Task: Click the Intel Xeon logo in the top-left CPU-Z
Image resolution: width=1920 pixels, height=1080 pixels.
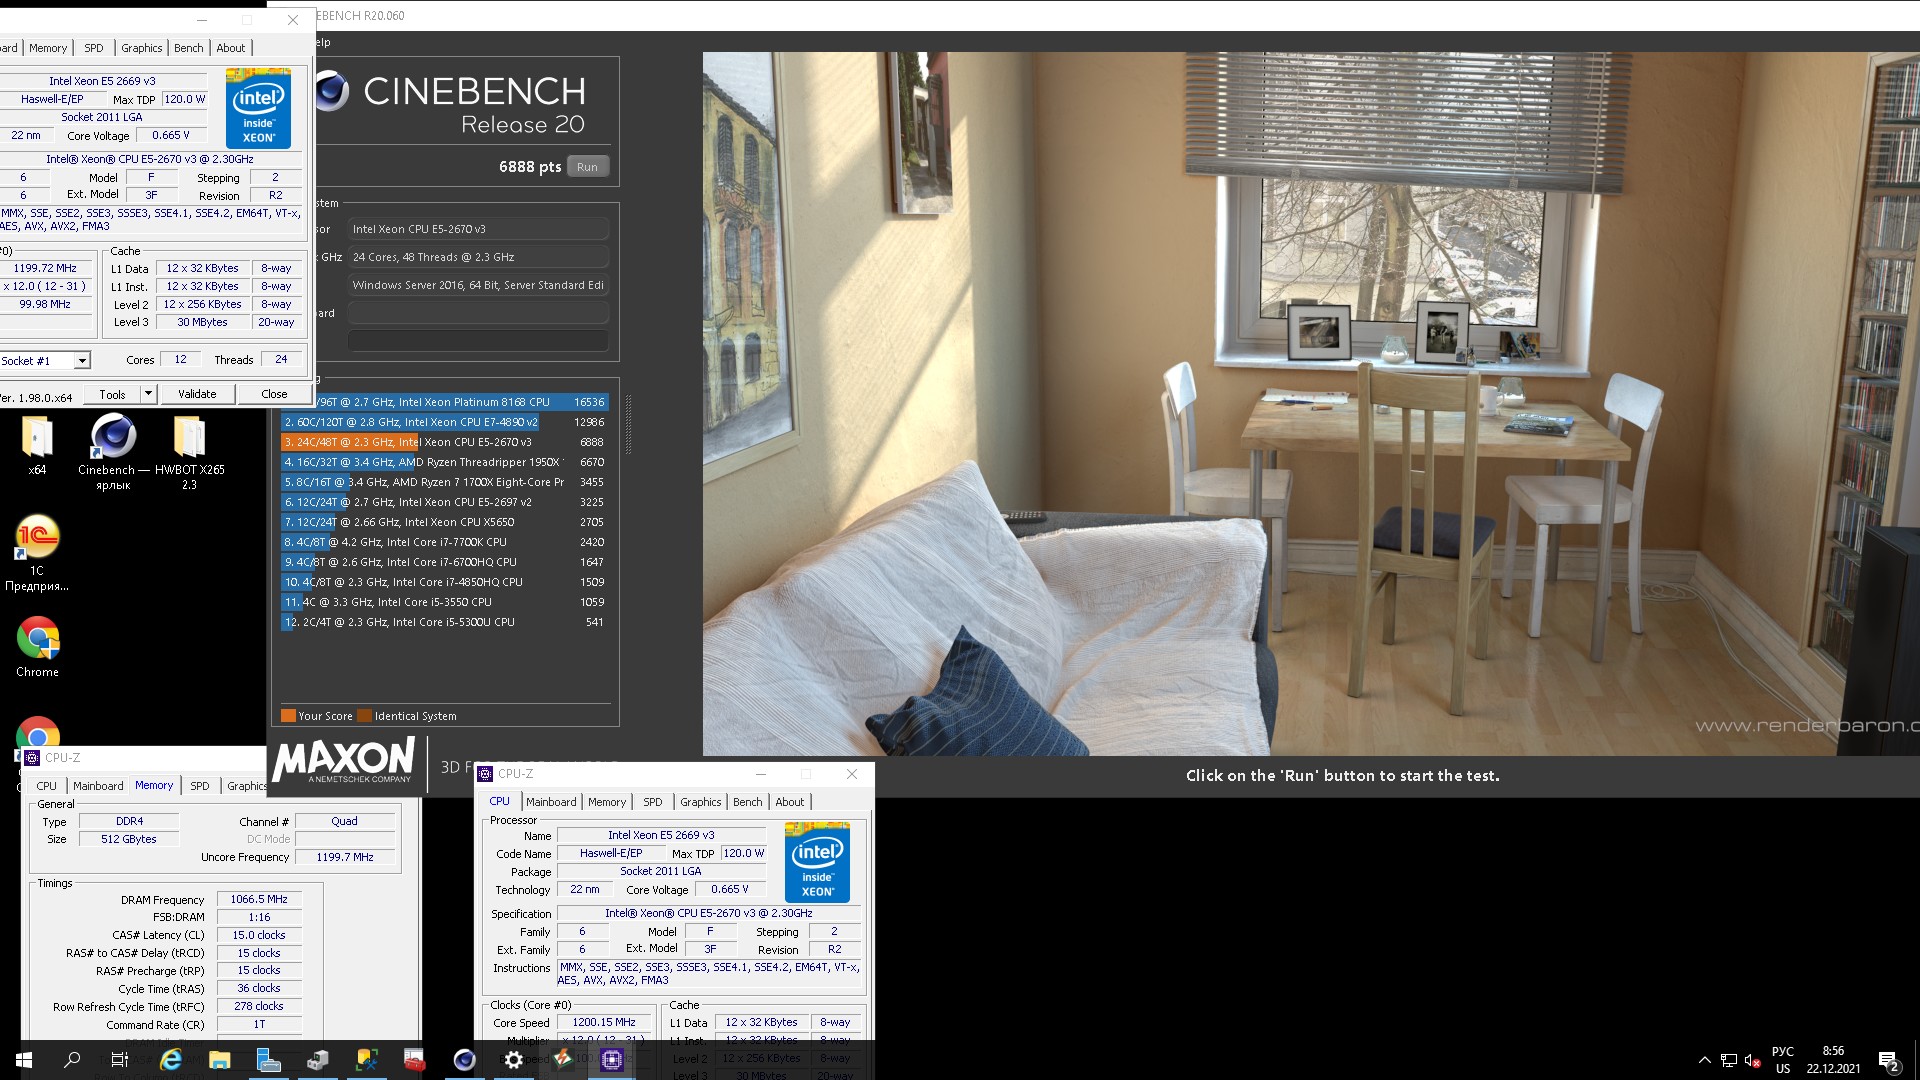Action: 258,108
